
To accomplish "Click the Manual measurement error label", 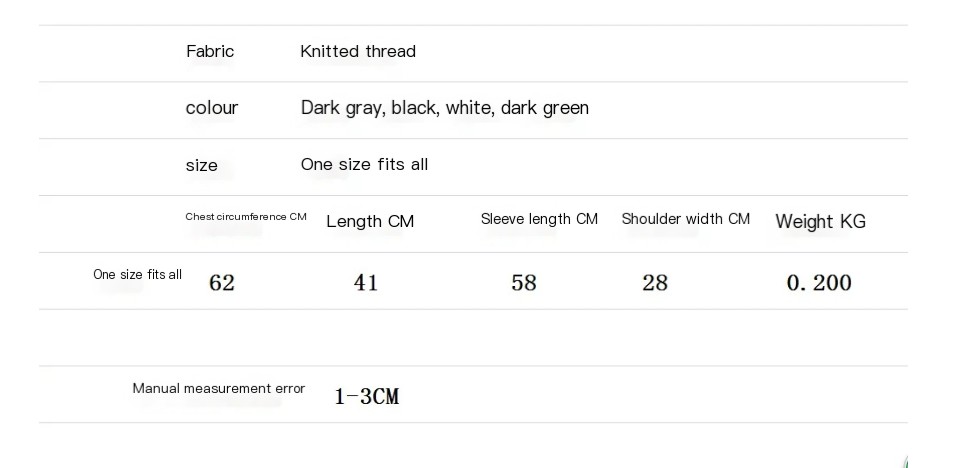I will click(219, 388).
